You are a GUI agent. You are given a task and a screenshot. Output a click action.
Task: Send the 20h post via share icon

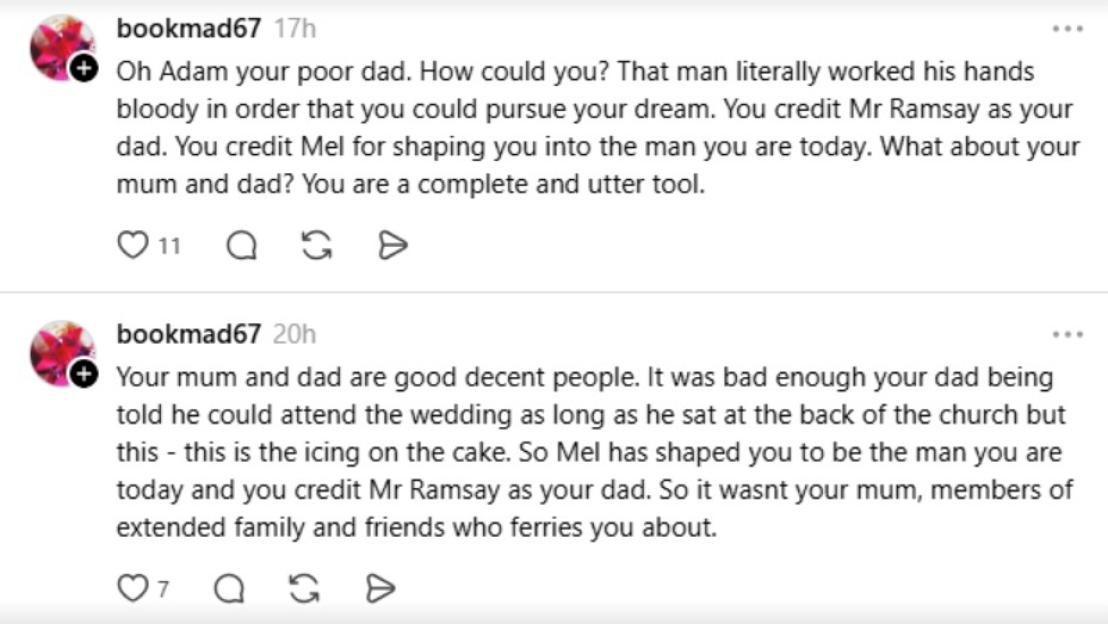[381, 588]
